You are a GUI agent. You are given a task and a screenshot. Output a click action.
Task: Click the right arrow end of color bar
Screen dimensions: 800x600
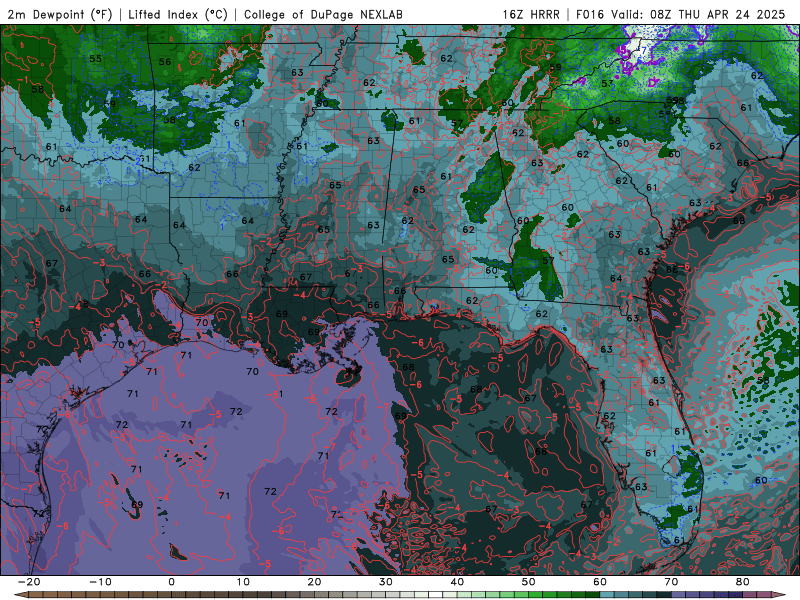[781, 595]
